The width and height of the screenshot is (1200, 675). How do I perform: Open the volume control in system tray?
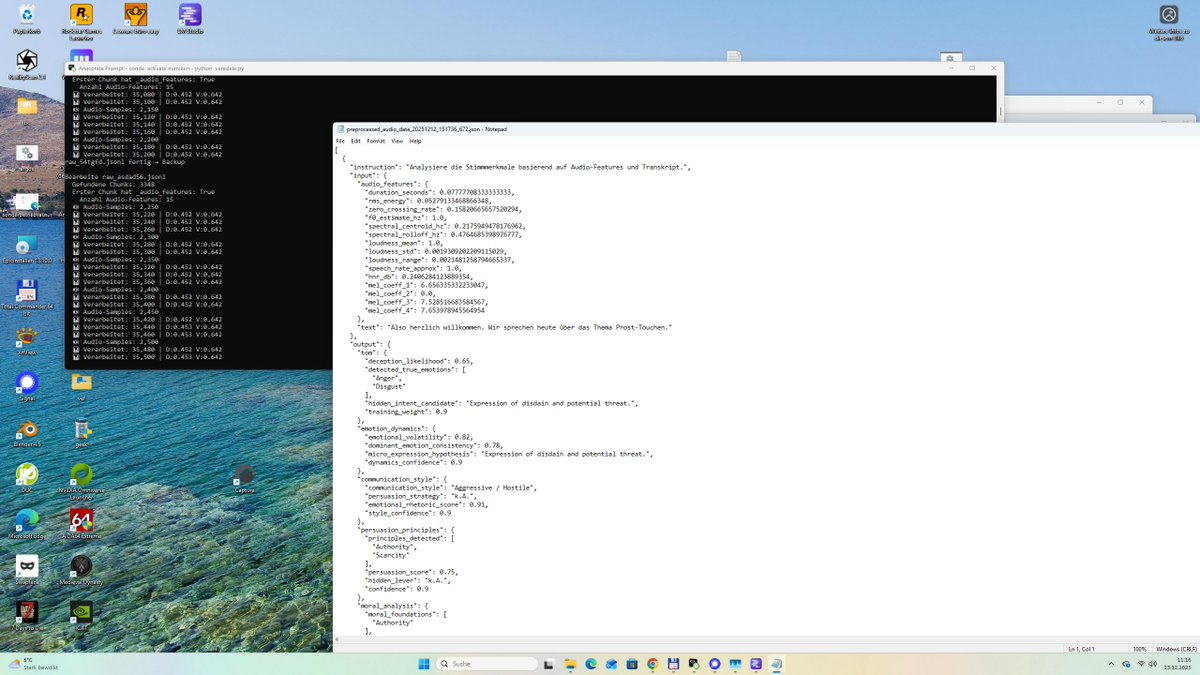click(x=1155, y=664)
